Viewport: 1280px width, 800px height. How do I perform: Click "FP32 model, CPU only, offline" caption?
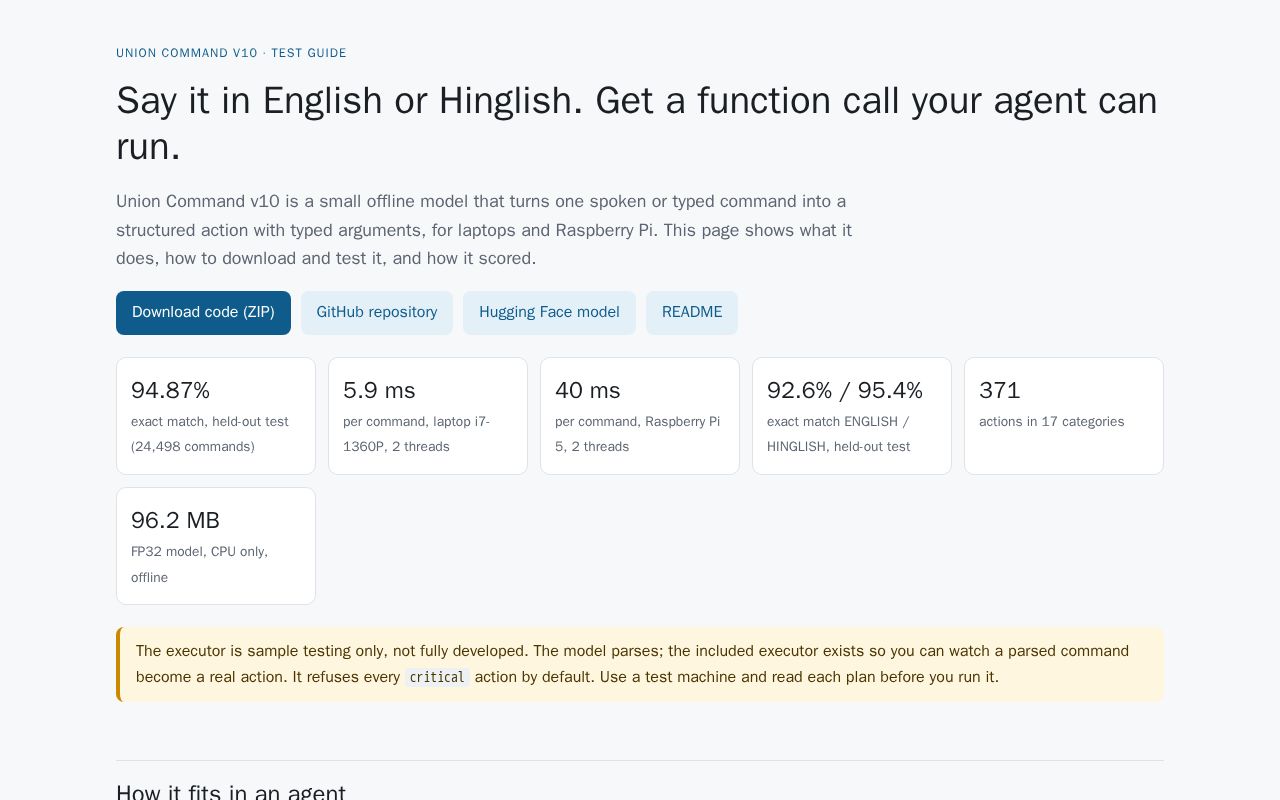coord(200,564)
